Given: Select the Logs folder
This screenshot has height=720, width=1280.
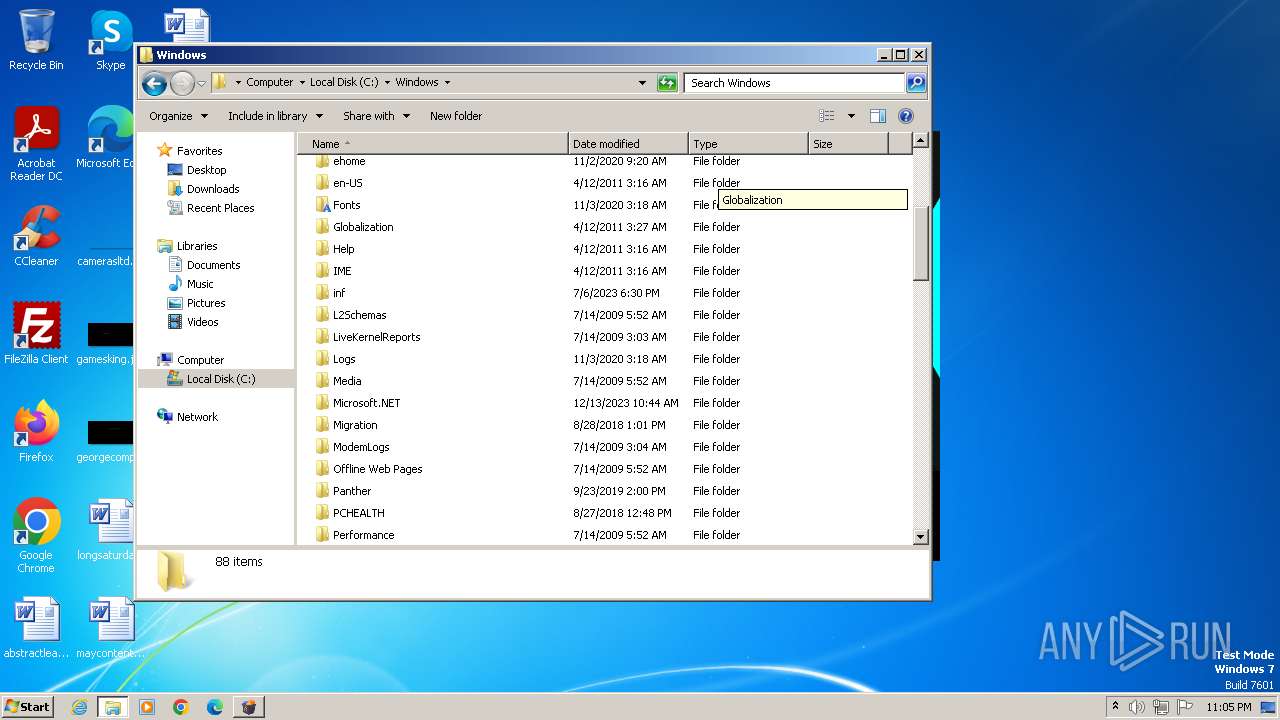Looking at the screenshot, I should (344, 359).
